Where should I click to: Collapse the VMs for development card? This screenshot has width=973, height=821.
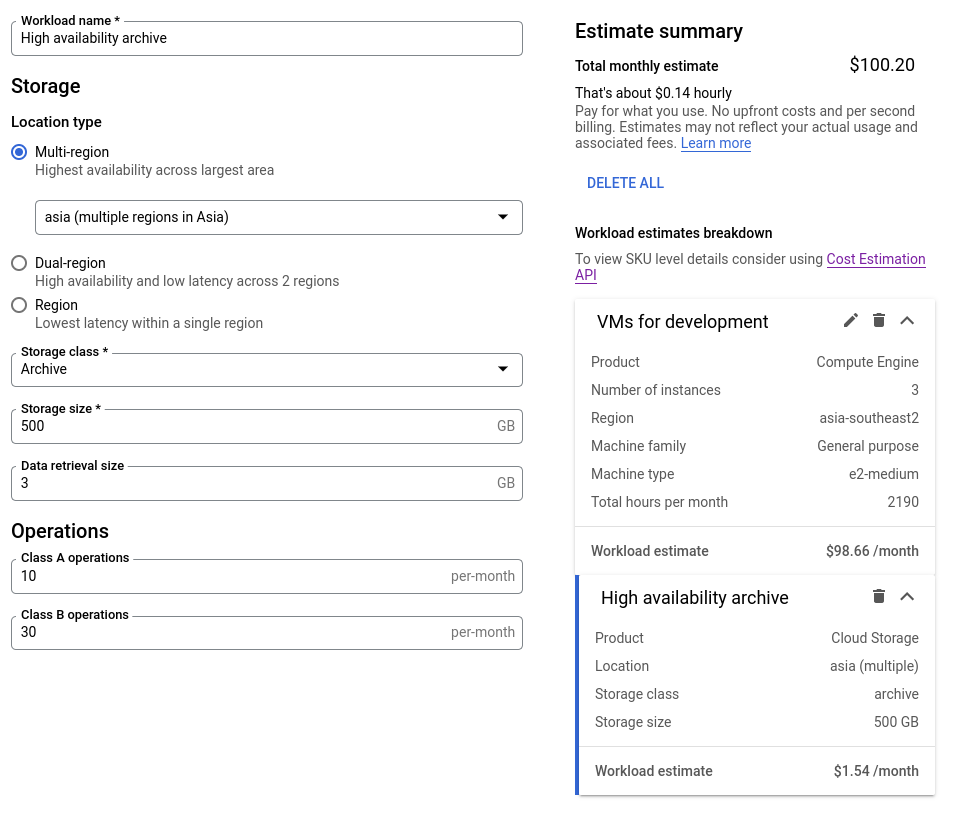[907, 321]
